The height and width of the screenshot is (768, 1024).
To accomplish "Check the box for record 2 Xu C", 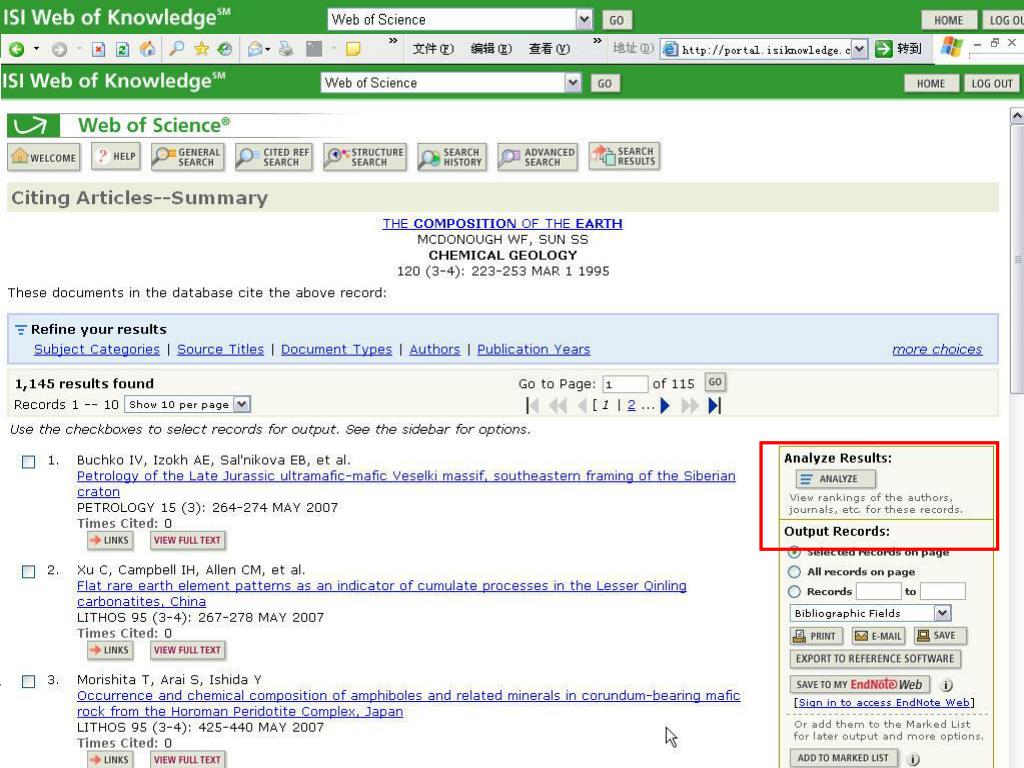I will pyautogui.click(x=29, y=571).
